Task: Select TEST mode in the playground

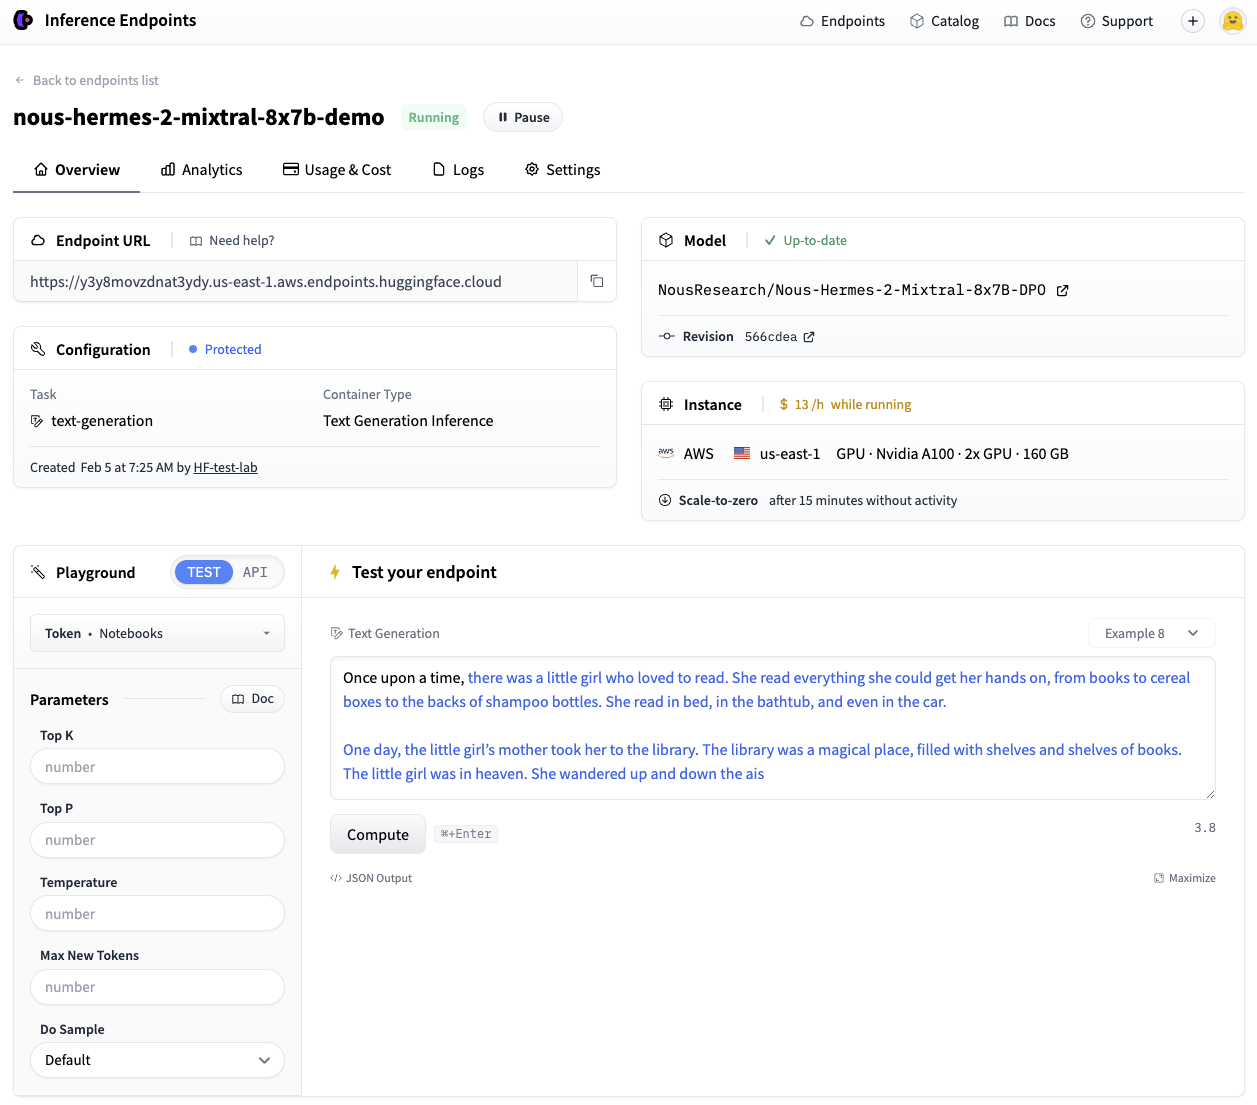Action: coord(204,571)
